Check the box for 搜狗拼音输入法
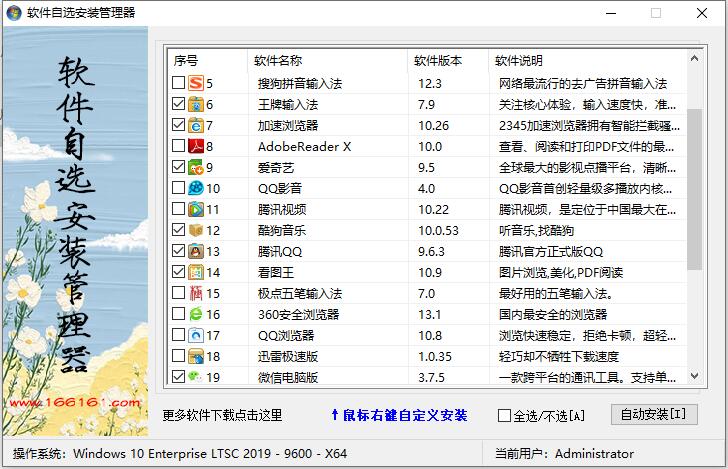Image resolution: width=728 pixels, height=469 pixels. tap(178, 83)
